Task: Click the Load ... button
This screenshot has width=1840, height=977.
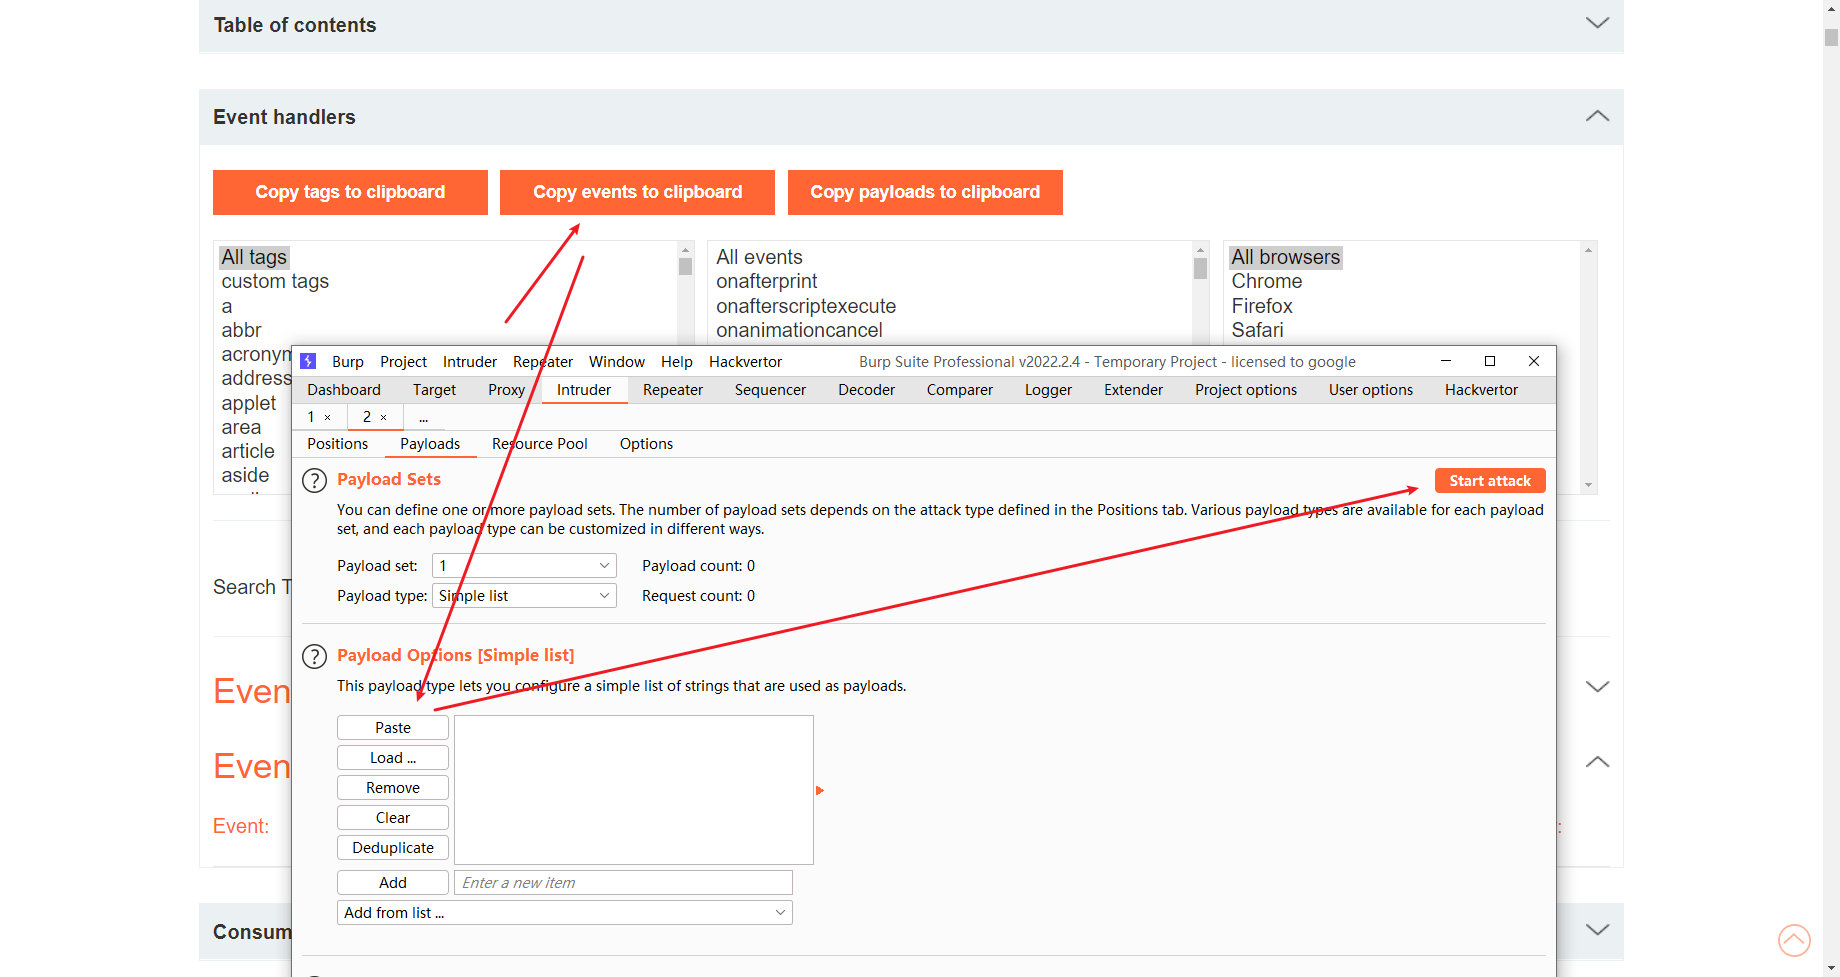Action: click(393, 758)
